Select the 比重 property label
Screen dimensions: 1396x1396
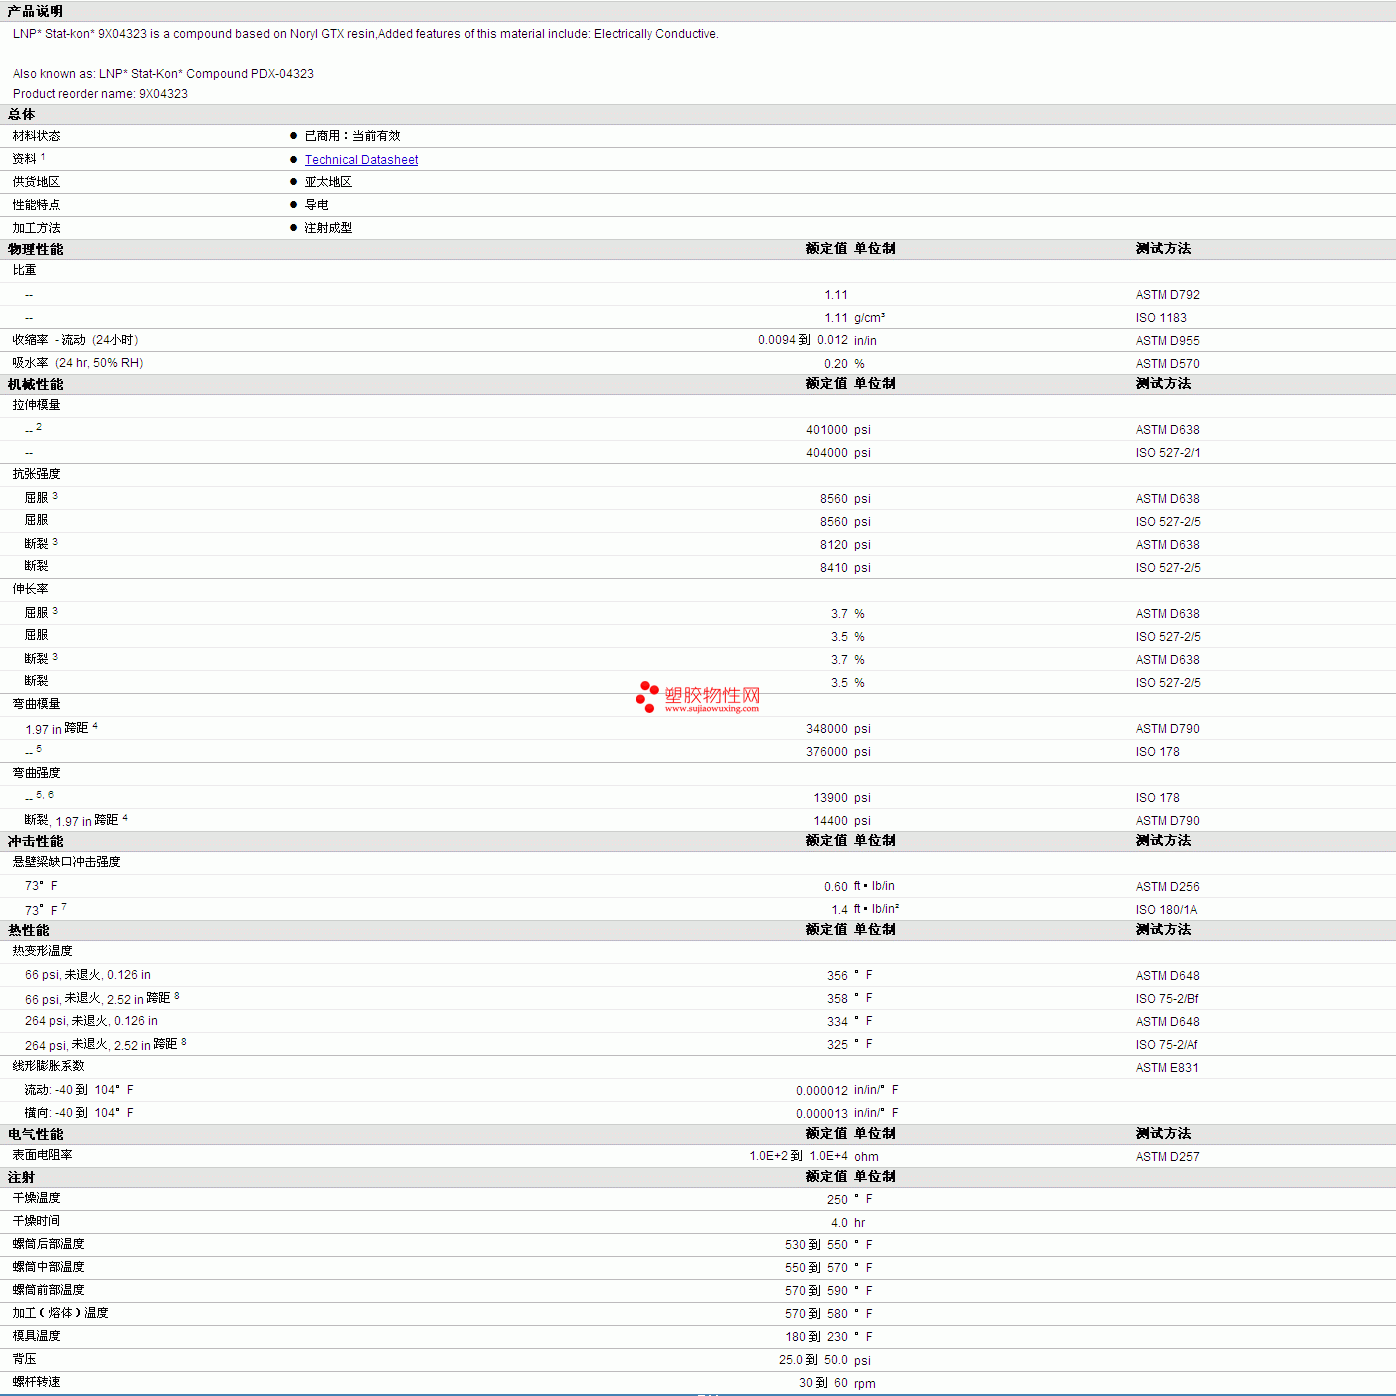click(24, 270)
